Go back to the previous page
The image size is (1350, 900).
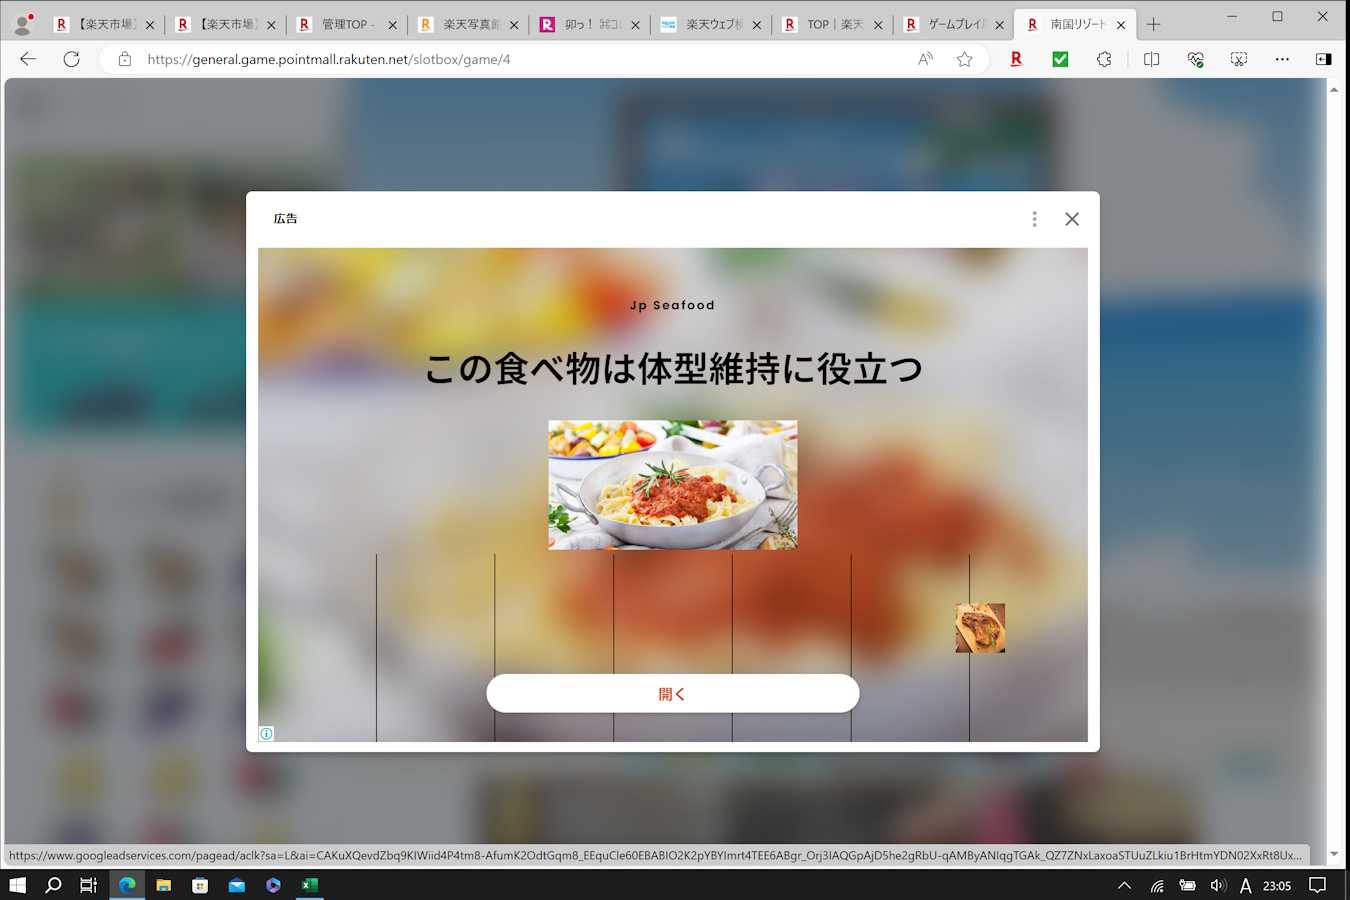click(28, 59)
